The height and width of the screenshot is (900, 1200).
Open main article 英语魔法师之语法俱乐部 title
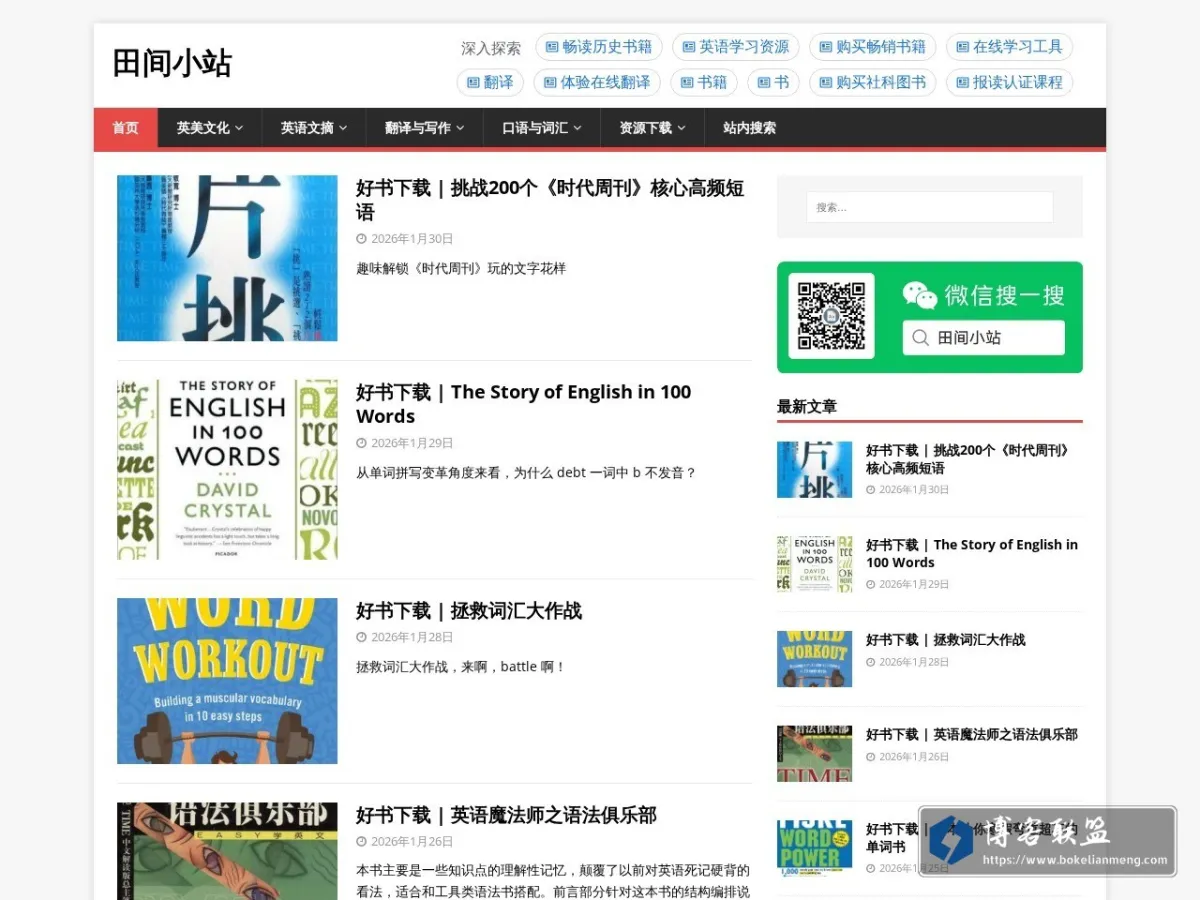[506, 815]
